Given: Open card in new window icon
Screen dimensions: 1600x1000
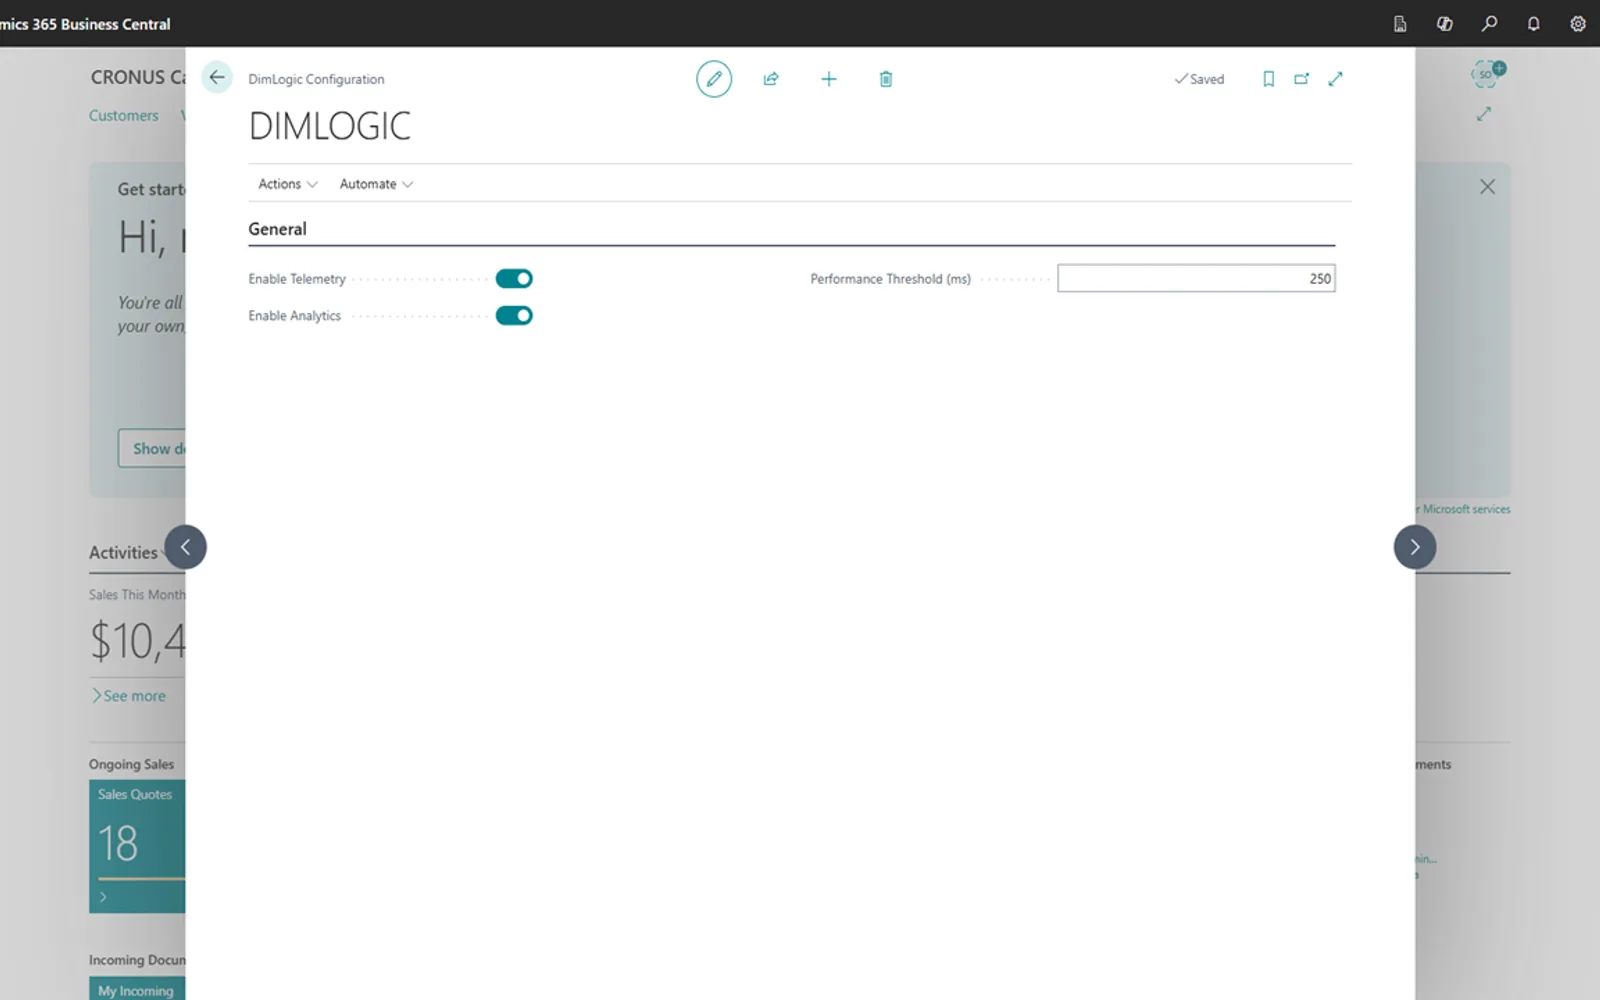Looking at the screenshot, I should (1301, 79).
